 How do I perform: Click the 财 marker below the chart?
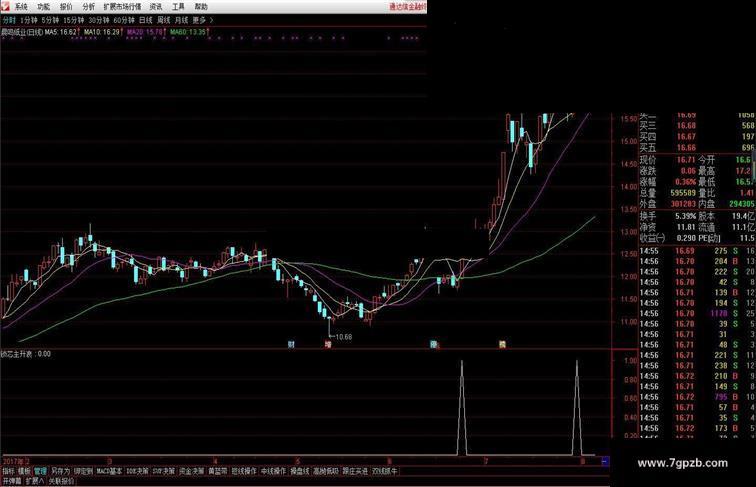click(291, 344)
